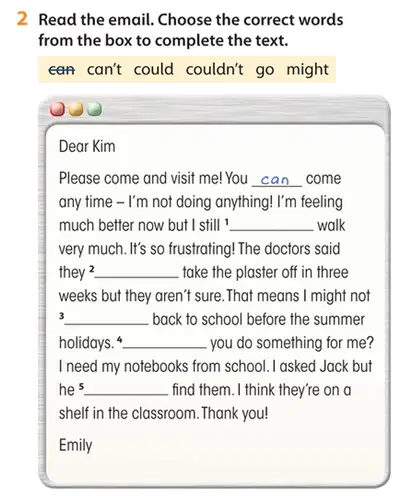Click the 'Emily' signature
This screenshot has width=400, height=496.
[75, 446]
